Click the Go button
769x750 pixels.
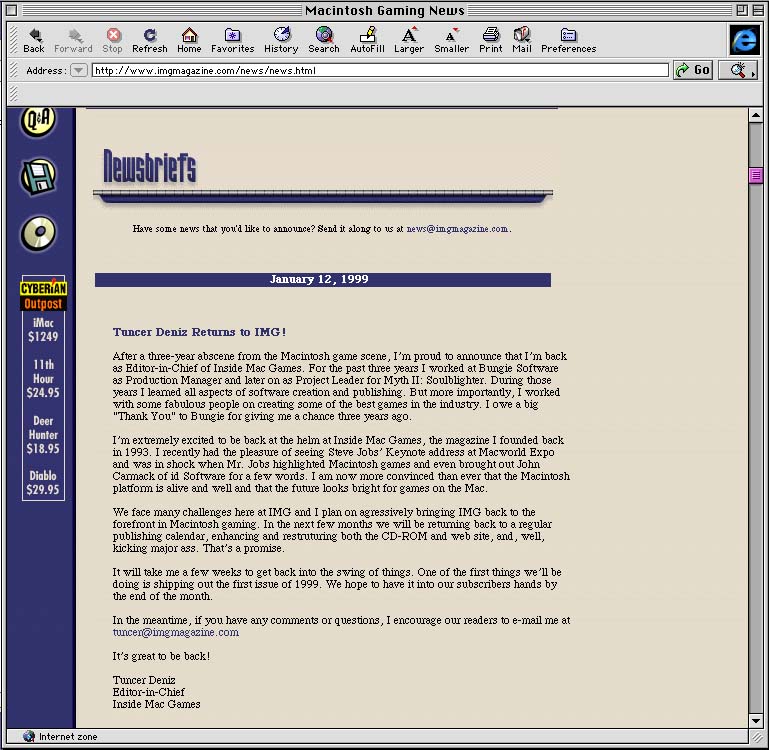[693, 70]
